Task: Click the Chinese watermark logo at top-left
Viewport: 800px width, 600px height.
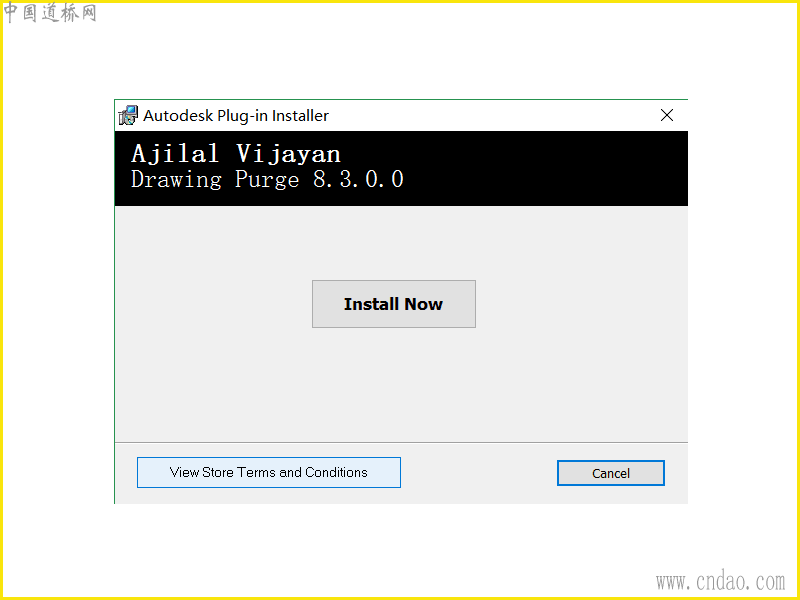Action: [x=49, y=12]
